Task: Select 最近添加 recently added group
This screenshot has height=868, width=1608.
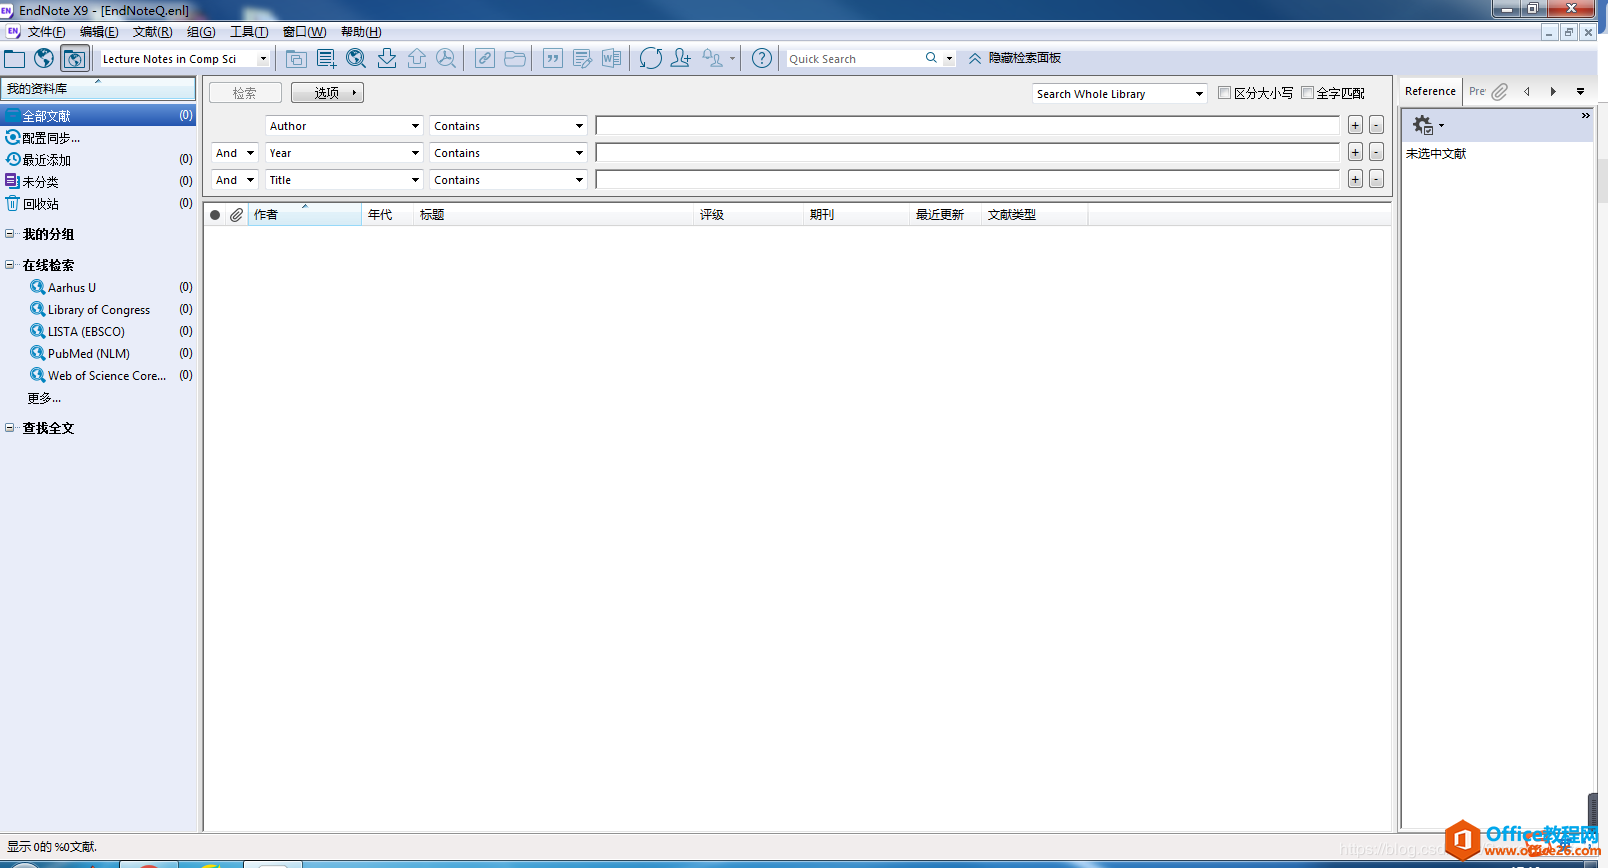Action: (98, 160)
